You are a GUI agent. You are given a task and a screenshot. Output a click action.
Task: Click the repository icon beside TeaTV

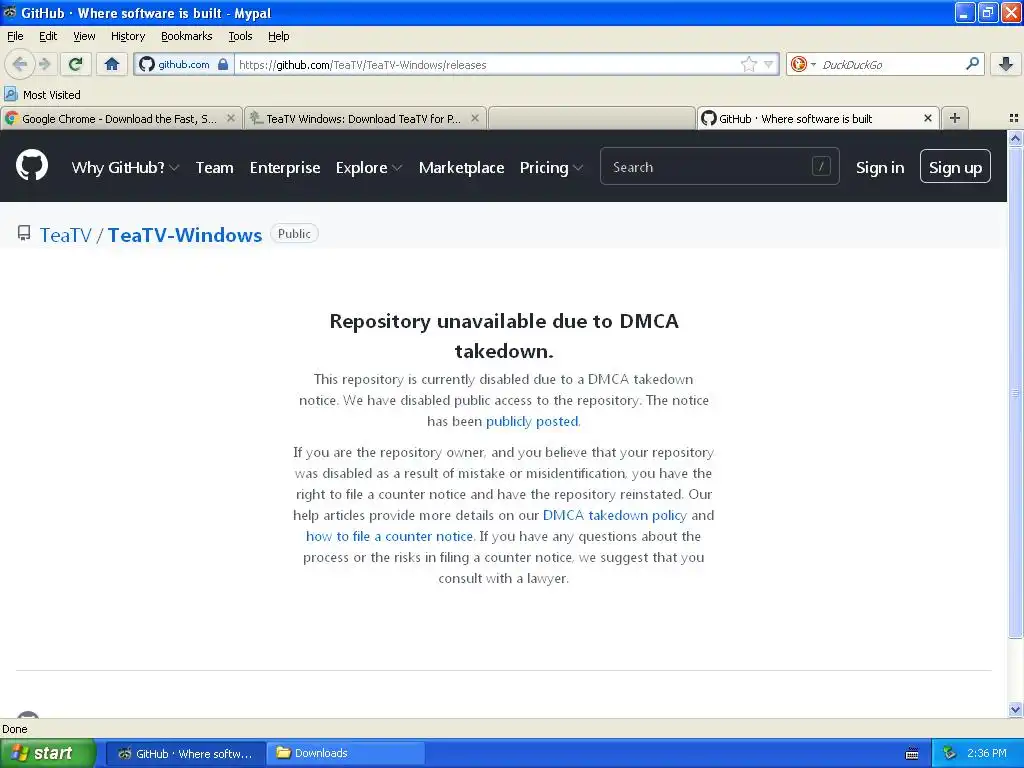point(24,233)
